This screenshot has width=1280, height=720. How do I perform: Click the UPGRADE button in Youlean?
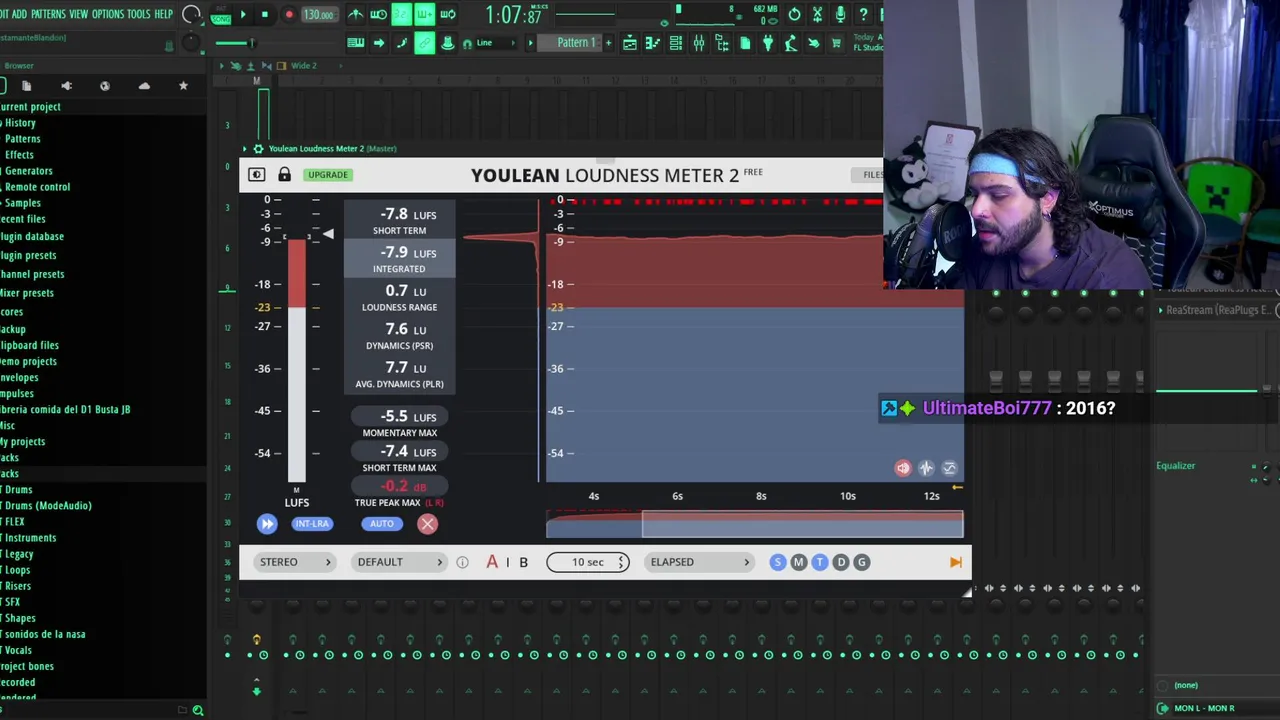(x=328, y=175)
